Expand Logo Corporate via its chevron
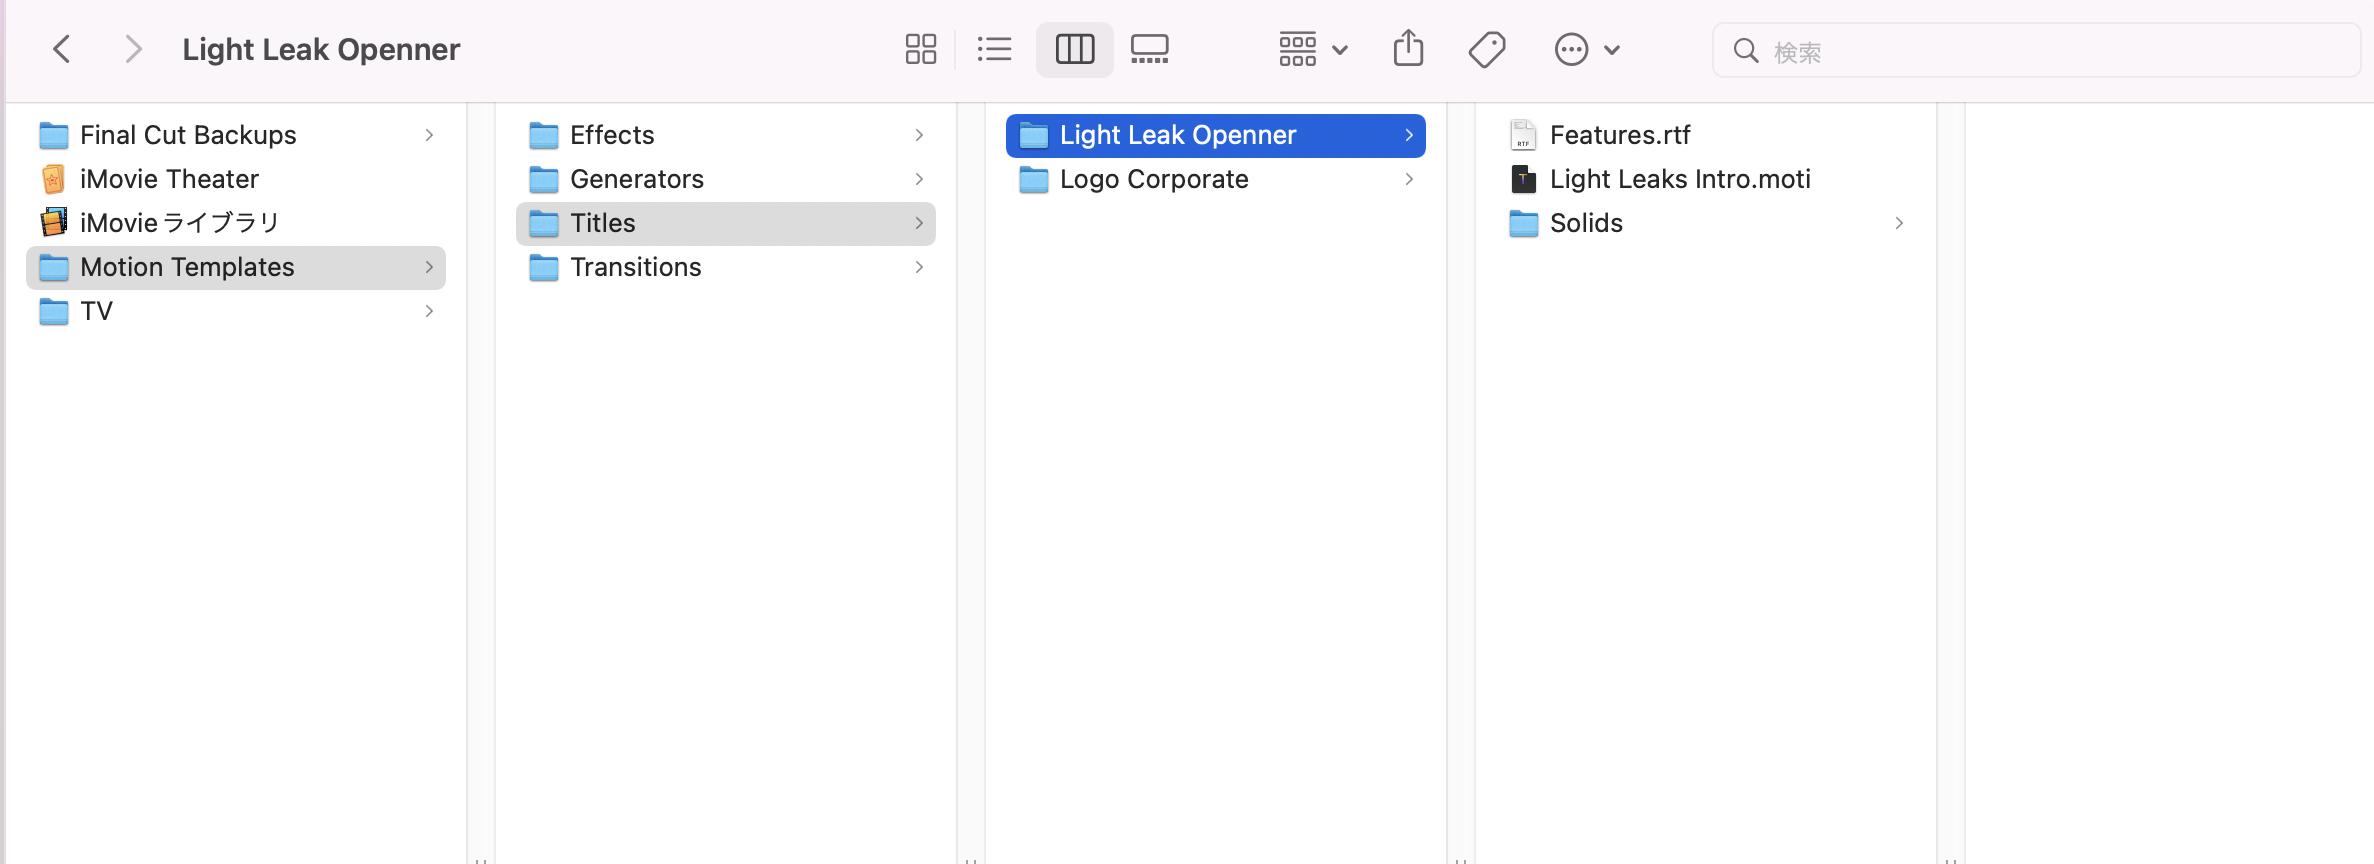The width and height of the screenshot is (2374, 864). pos(1409,179)
